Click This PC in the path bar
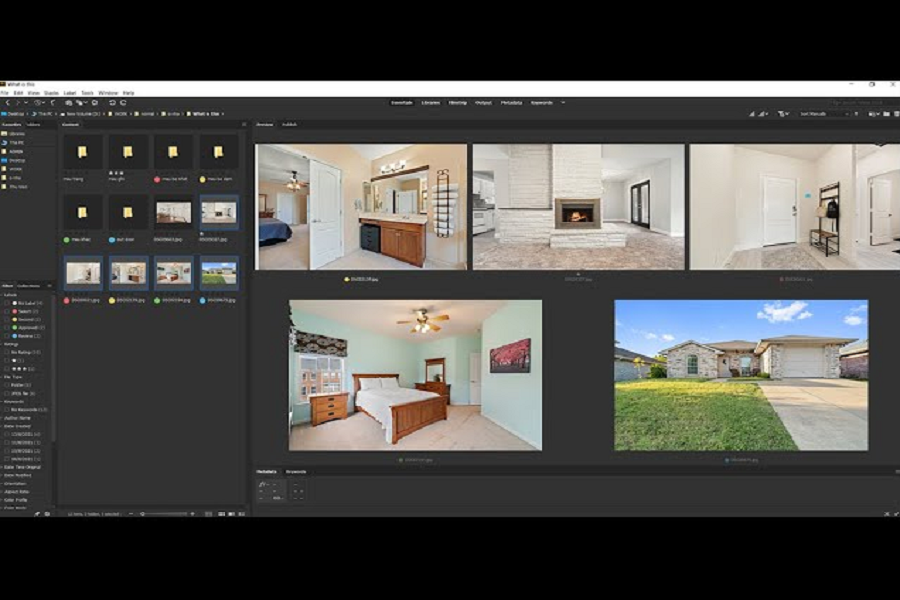The width and height of the screenshot is (900, 600). coord(43,114)
